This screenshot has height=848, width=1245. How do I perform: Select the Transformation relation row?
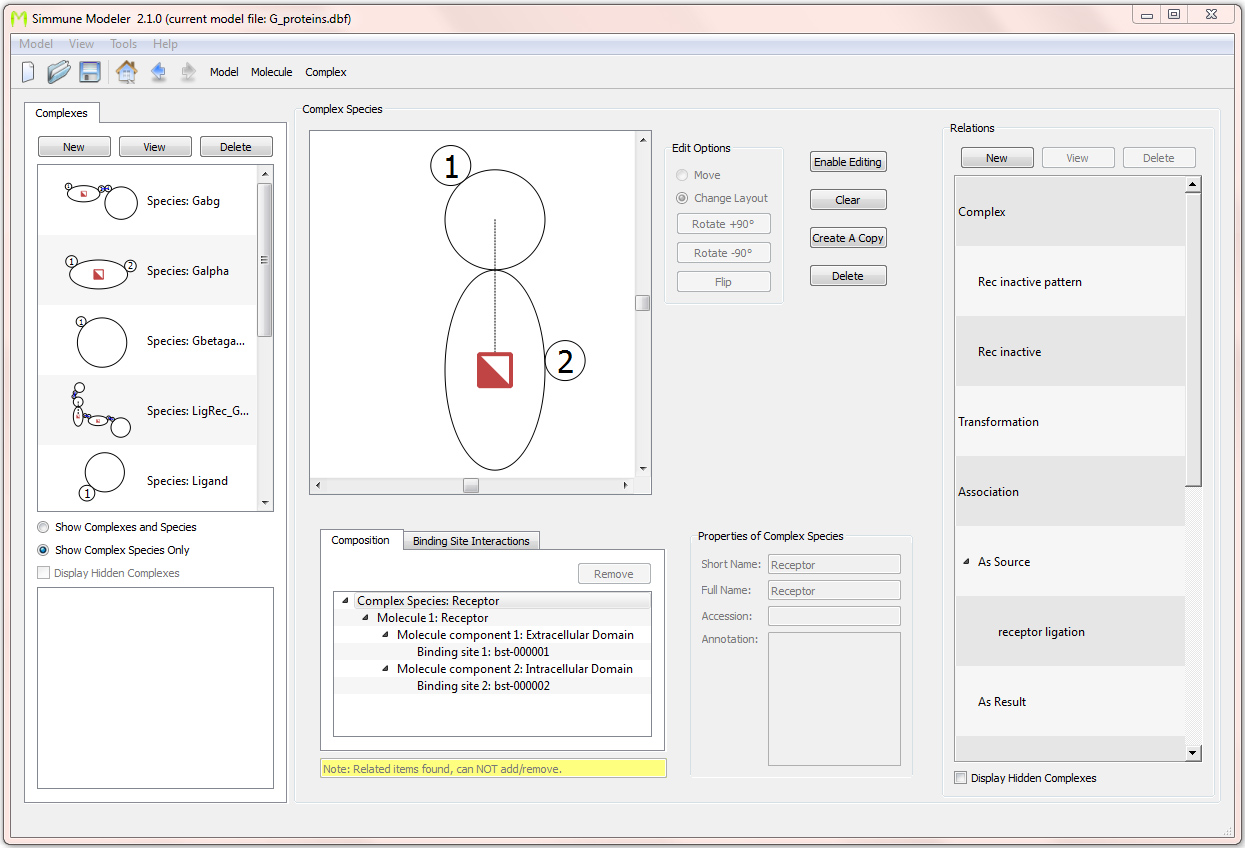(1070, 422)
